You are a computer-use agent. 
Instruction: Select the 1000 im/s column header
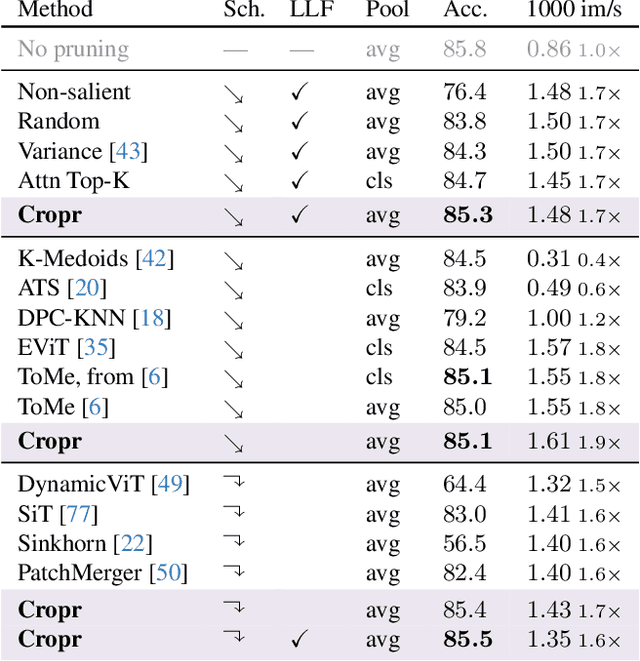click(574, 11)
